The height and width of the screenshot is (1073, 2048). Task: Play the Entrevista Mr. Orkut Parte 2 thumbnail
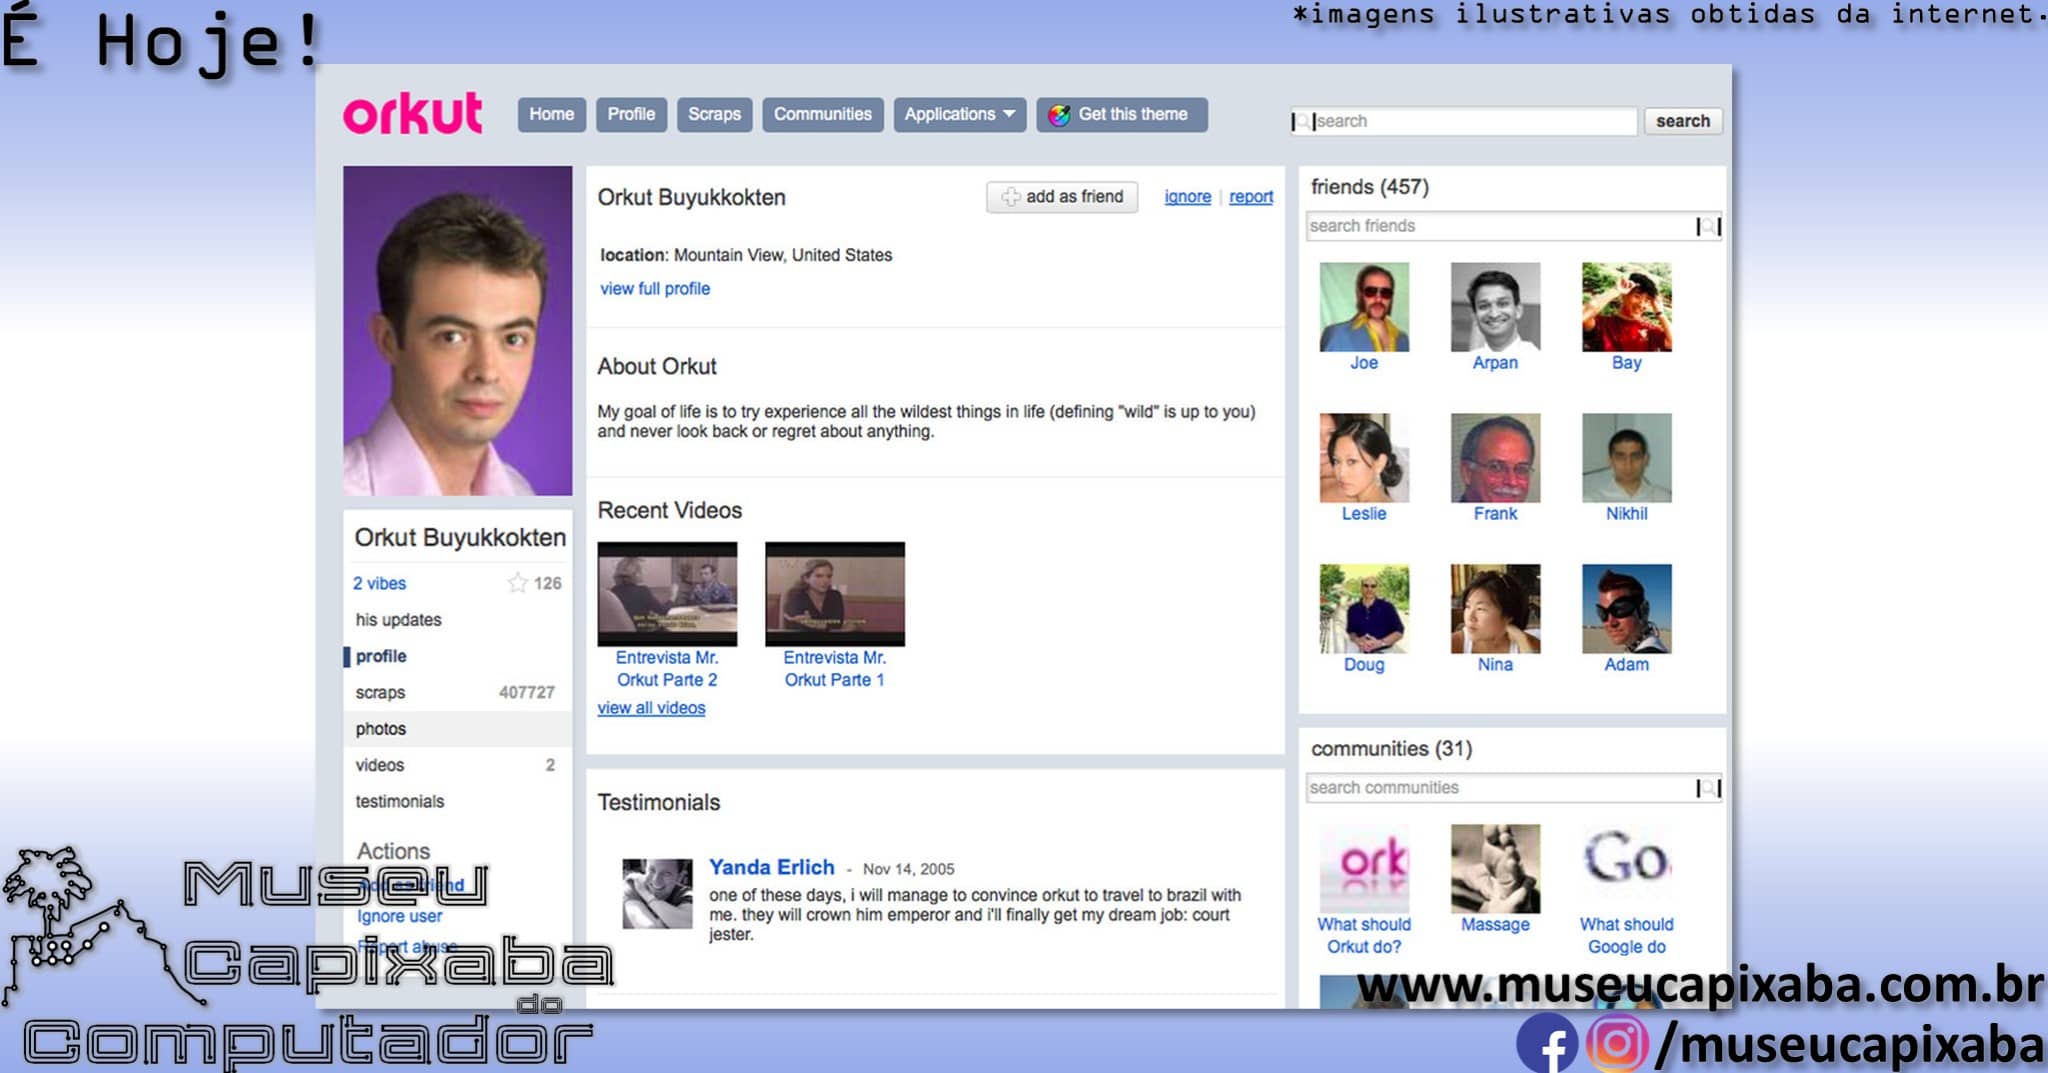coord(667,594)
